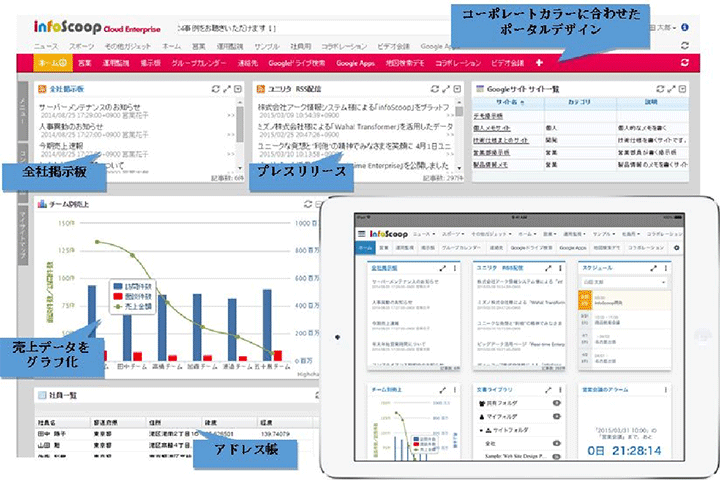This screenshot has height=480, width=720.
Task: Refresh the 全社掲示板 widget
Action: (x=215, y=89)
